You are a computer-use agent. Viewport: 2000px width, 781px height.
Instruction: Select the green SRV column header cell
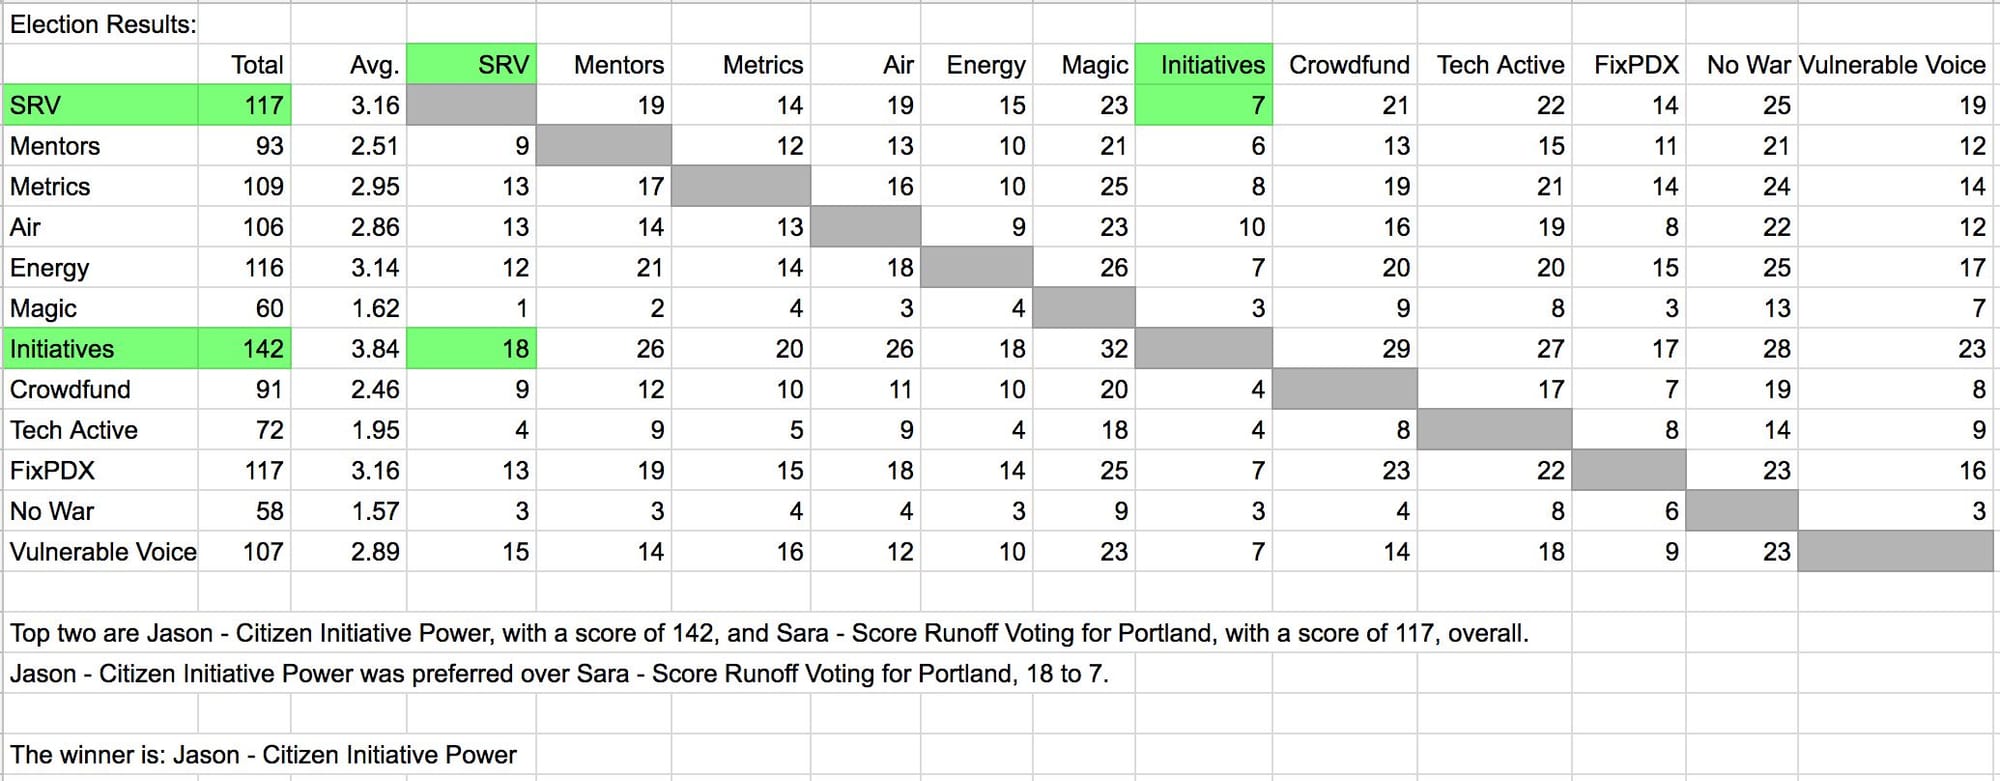(471, 65)
